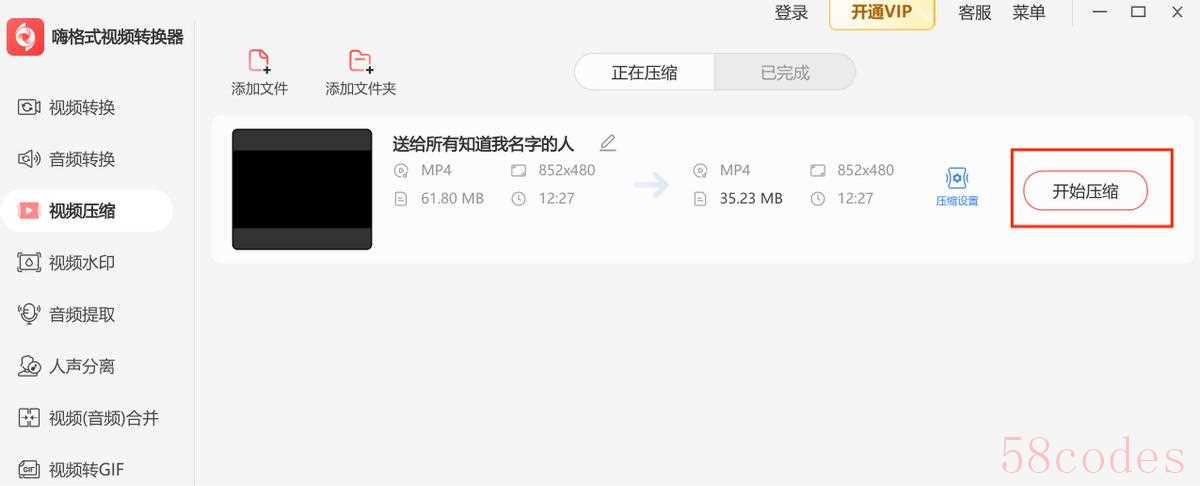Select 视频水印 video watermark in sidebar
This screenshot has height=486, width=1200.
tap(67, 263)
